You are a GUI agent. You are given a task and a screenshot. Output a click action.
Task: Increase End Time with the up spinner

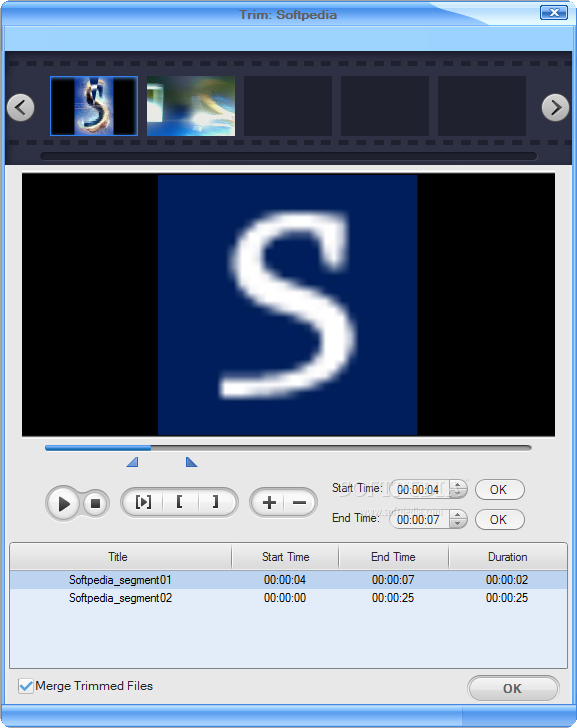[458, 515]
